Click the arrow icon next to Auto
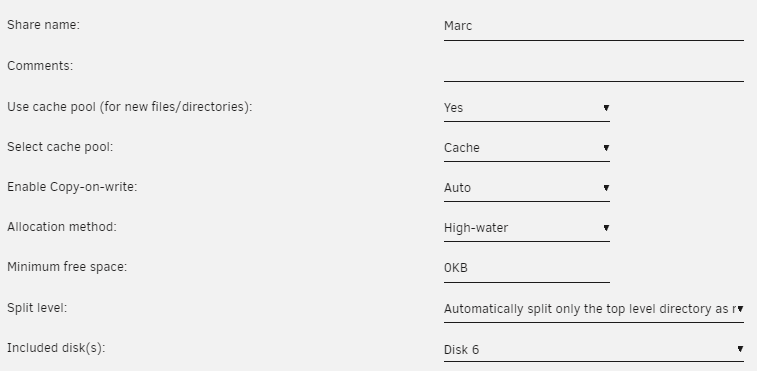Screen dimensions: 757x371 coord(606,188)
